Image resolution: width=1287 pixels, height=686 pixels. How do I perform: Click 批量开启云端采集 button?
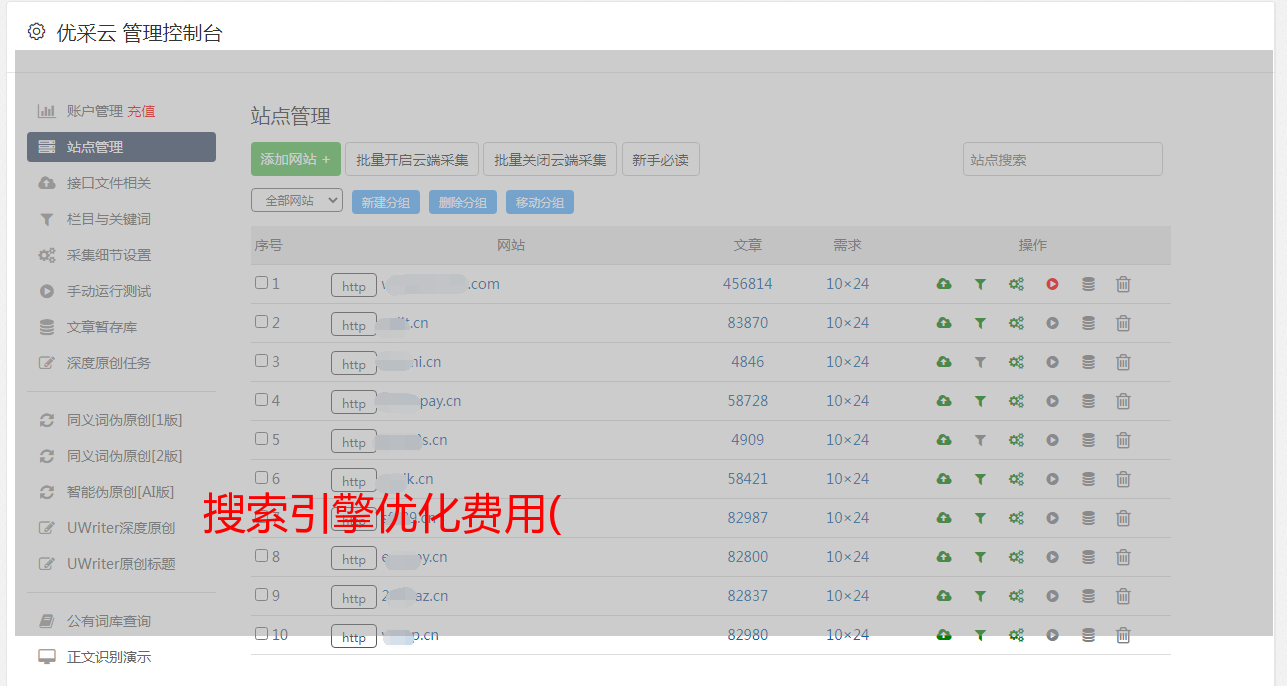412,159
